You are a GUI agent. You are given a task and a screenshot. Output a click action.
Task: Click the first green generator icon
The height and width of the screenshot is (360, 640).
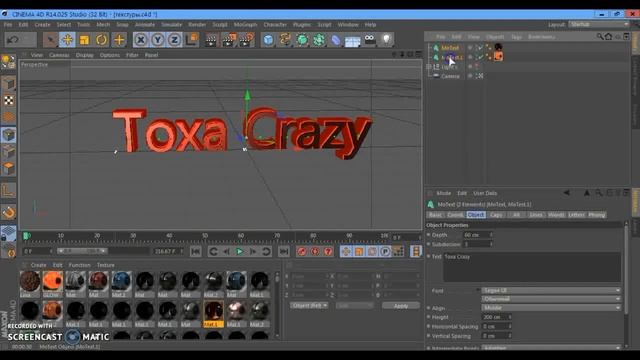(302, 40)
